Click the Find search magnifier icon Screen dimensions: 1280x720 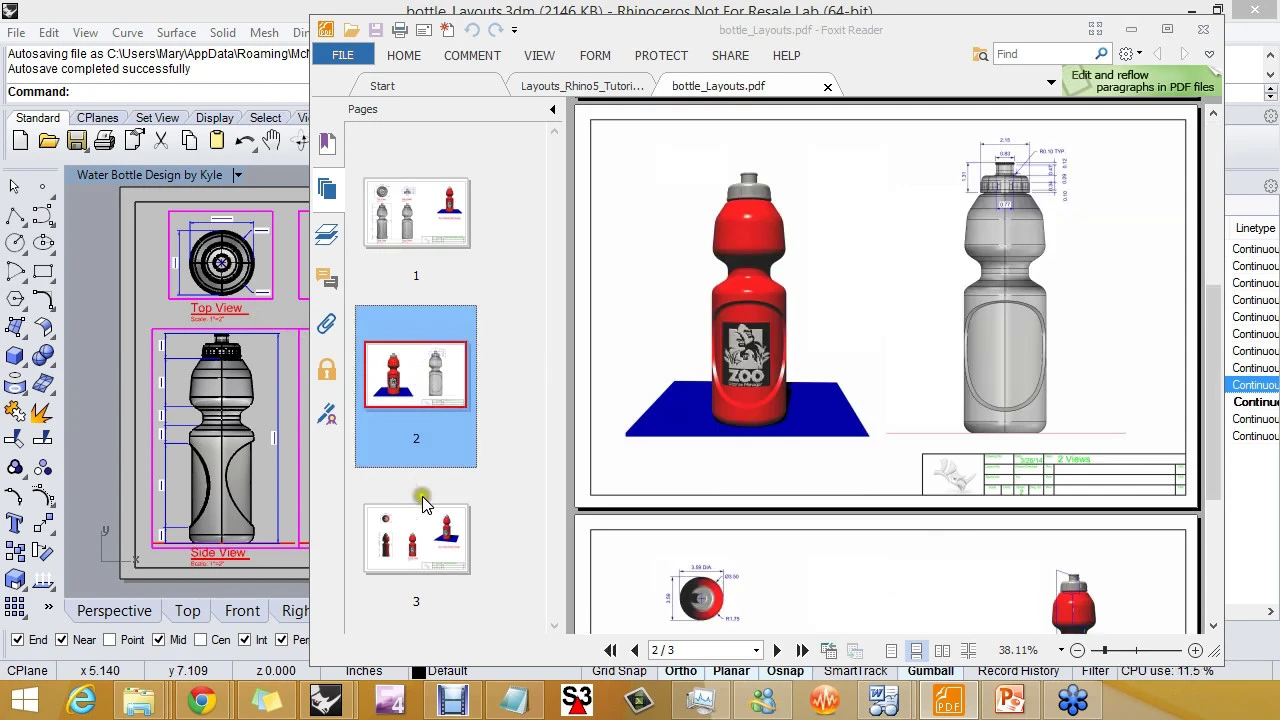(x=1101, y=54)
